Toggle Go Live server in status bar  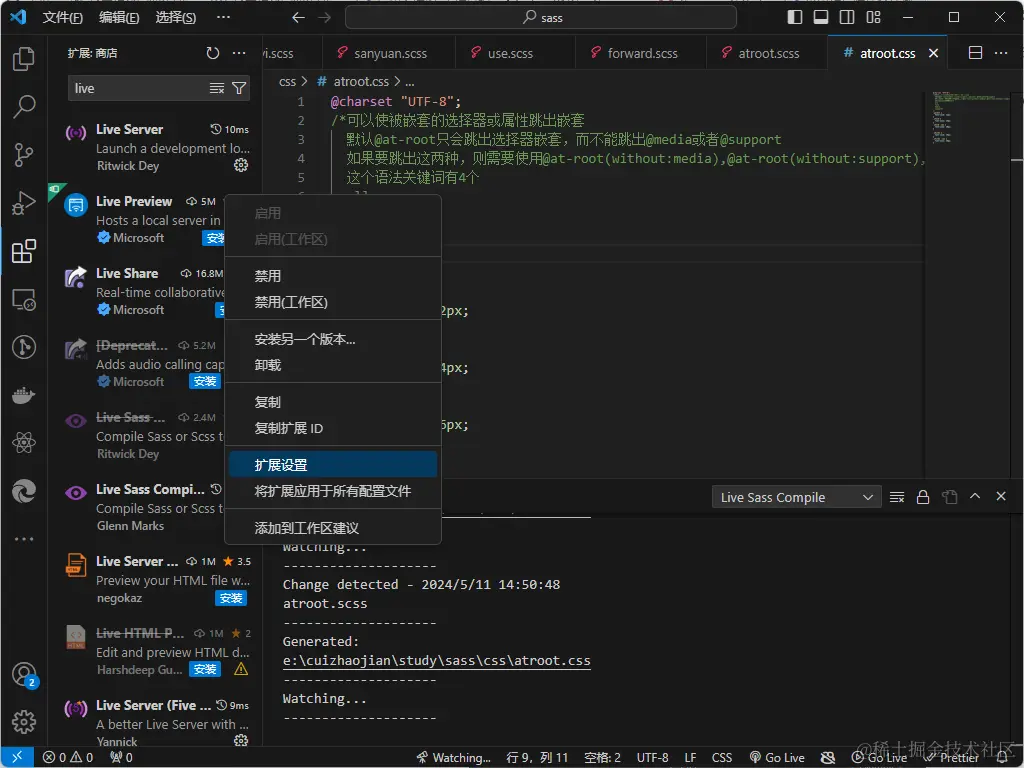(776, 758)
